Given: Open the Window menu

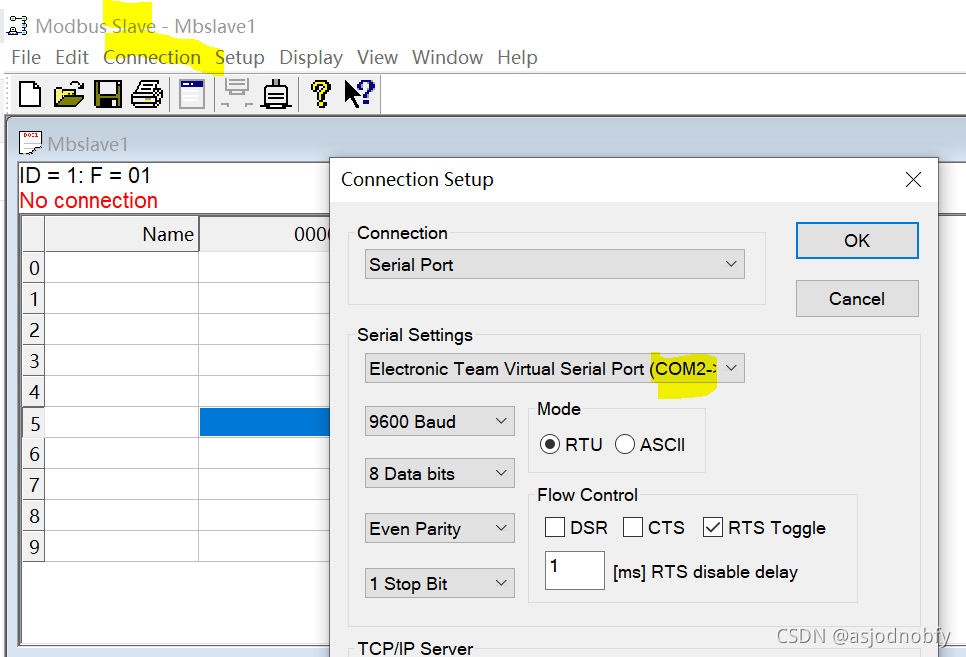Looking at the screenshot, I should tap(447, 57).
